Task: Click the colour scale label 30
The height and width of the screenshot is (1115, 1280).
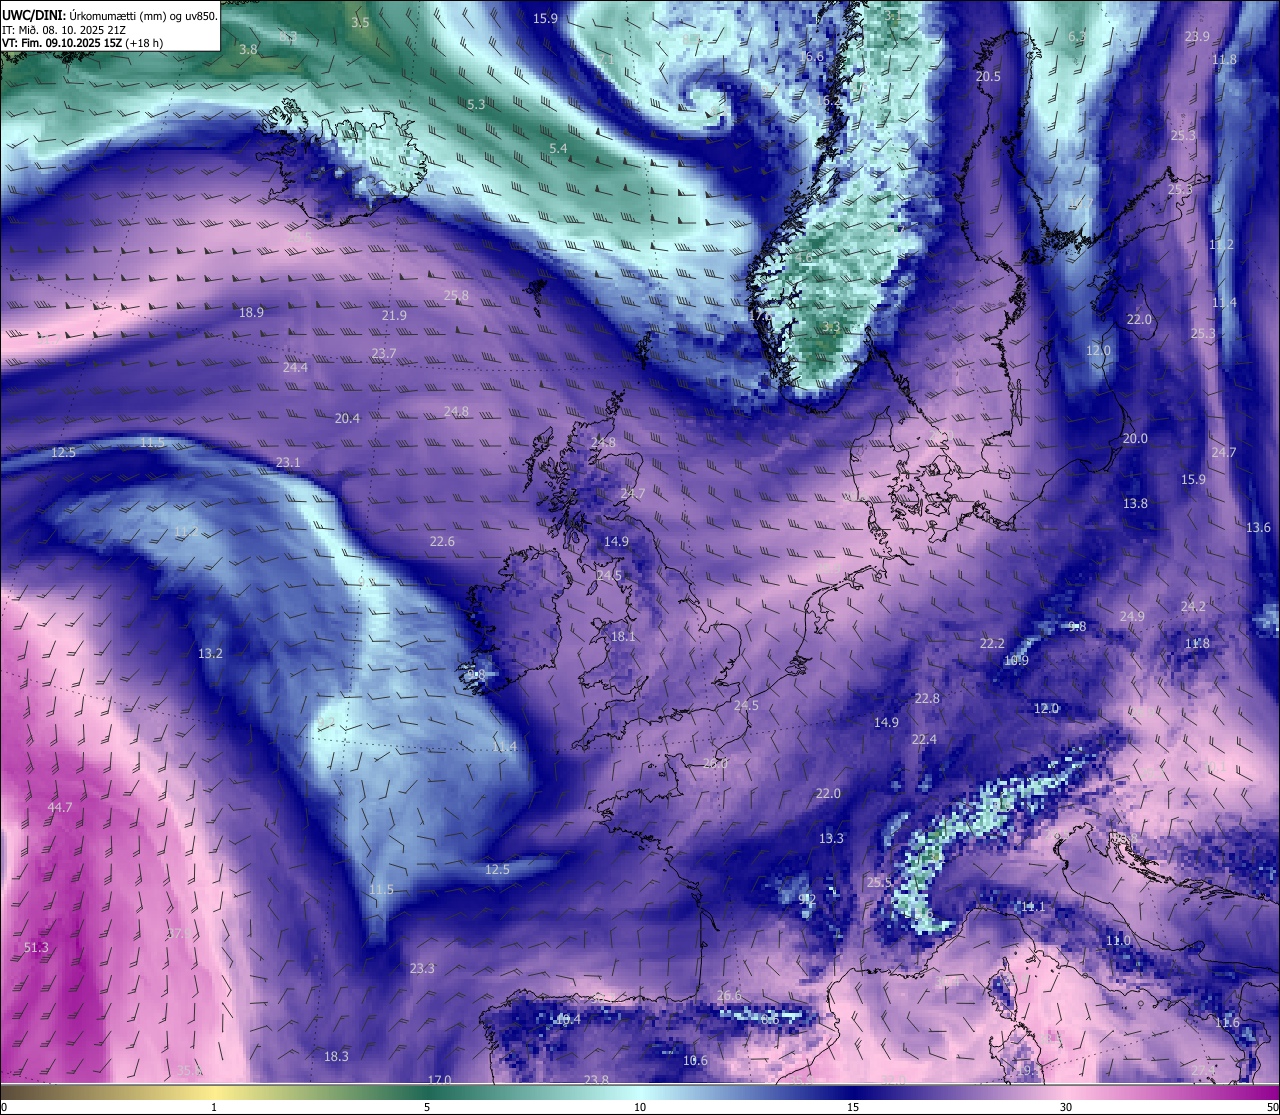Action: (1066, 1107)
